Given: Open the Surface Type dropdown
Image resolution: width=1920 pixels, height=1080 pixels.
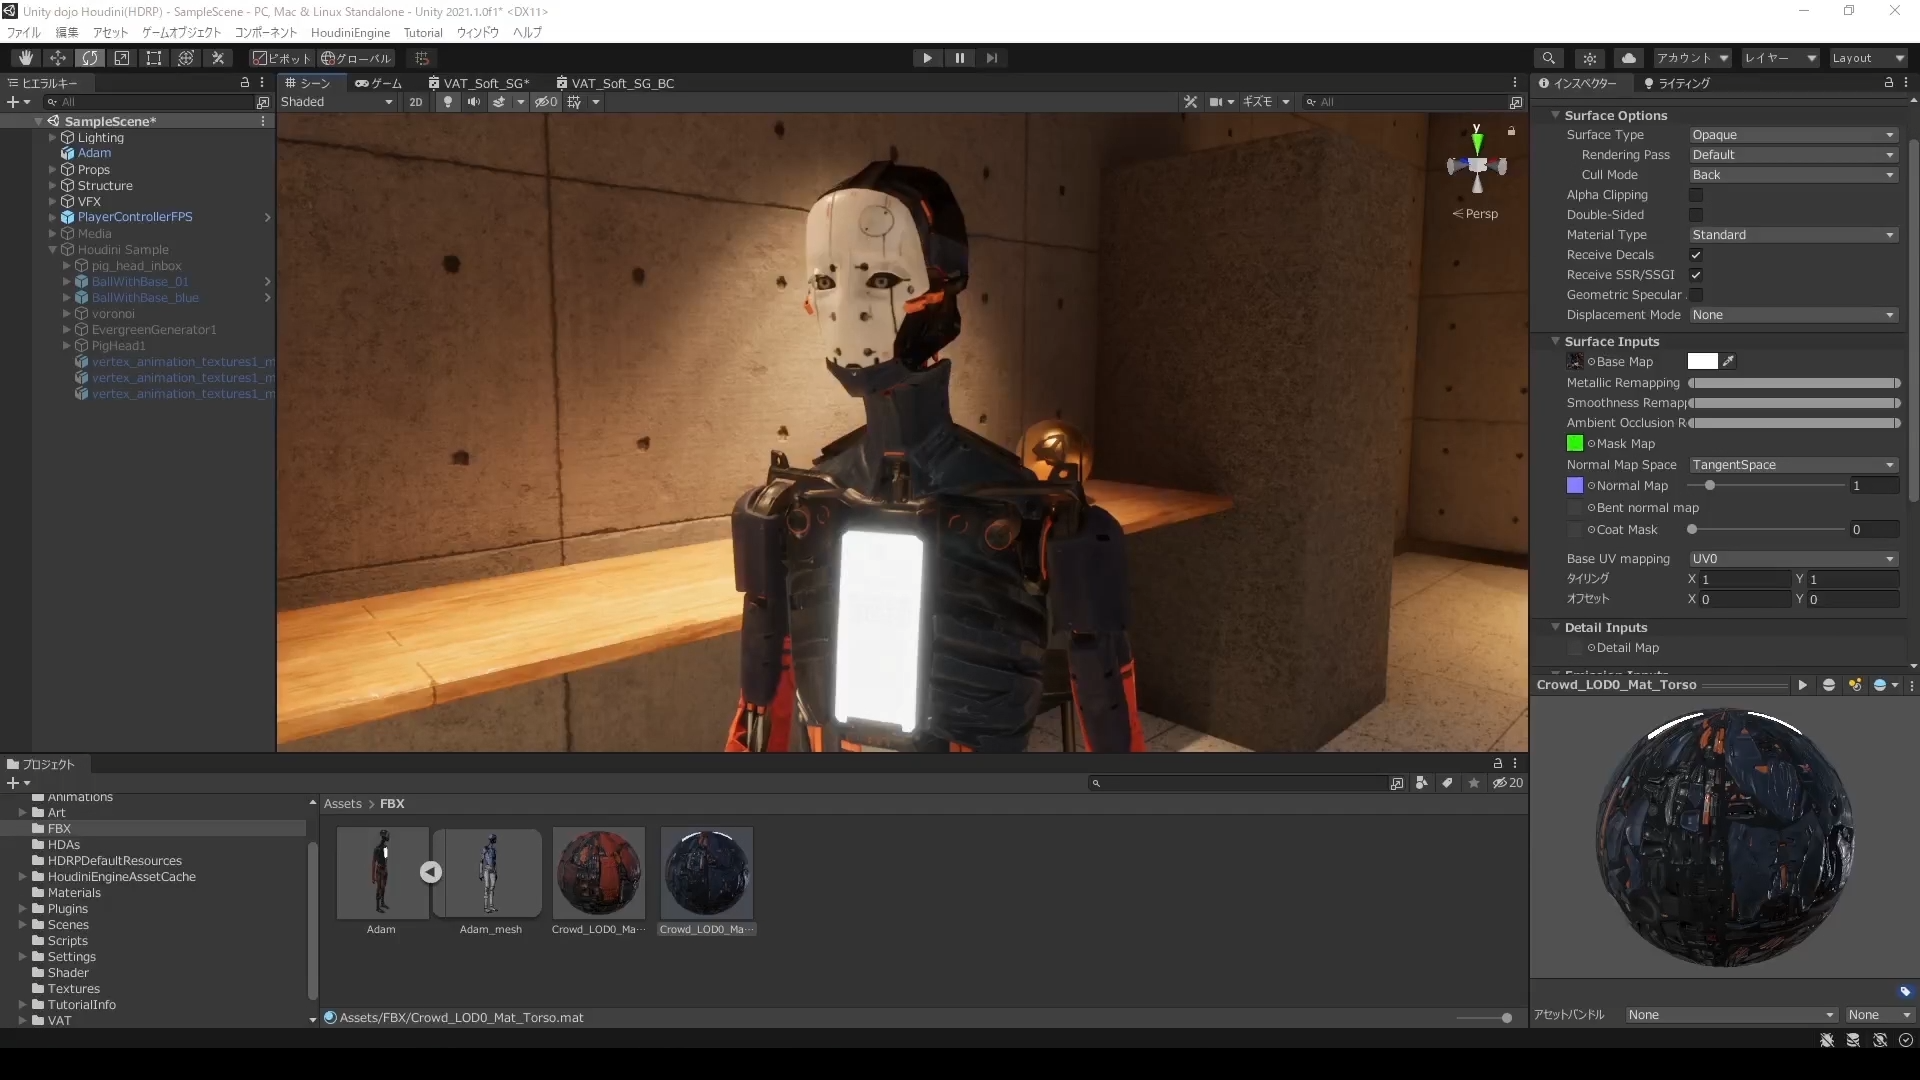Looking at the screenshot, I should click(1792, 135).
